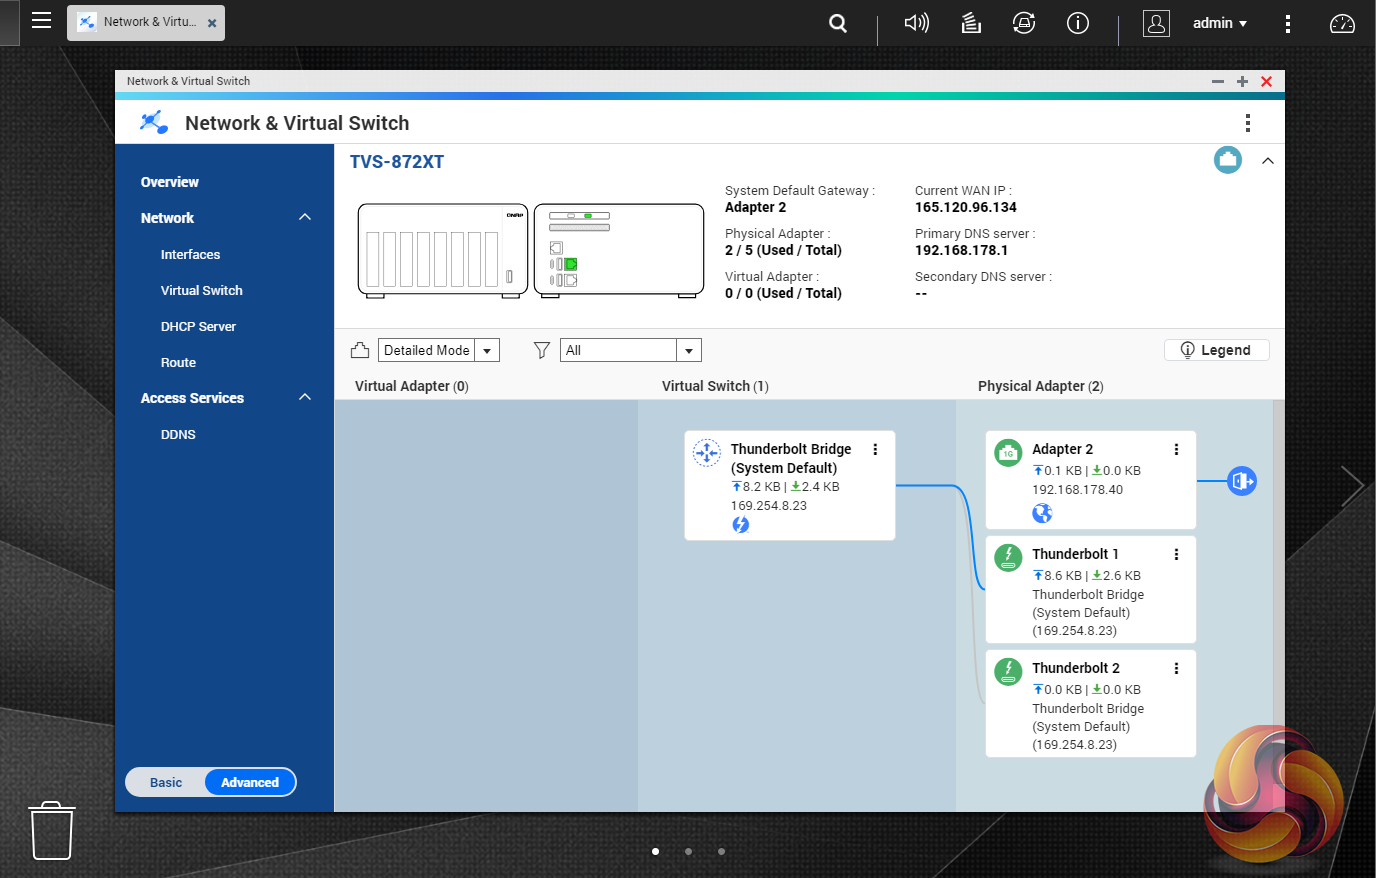Click the blue connector icon right of Adapter 2
This screenshot has height=878, width=1376.
pos(1241,481)
